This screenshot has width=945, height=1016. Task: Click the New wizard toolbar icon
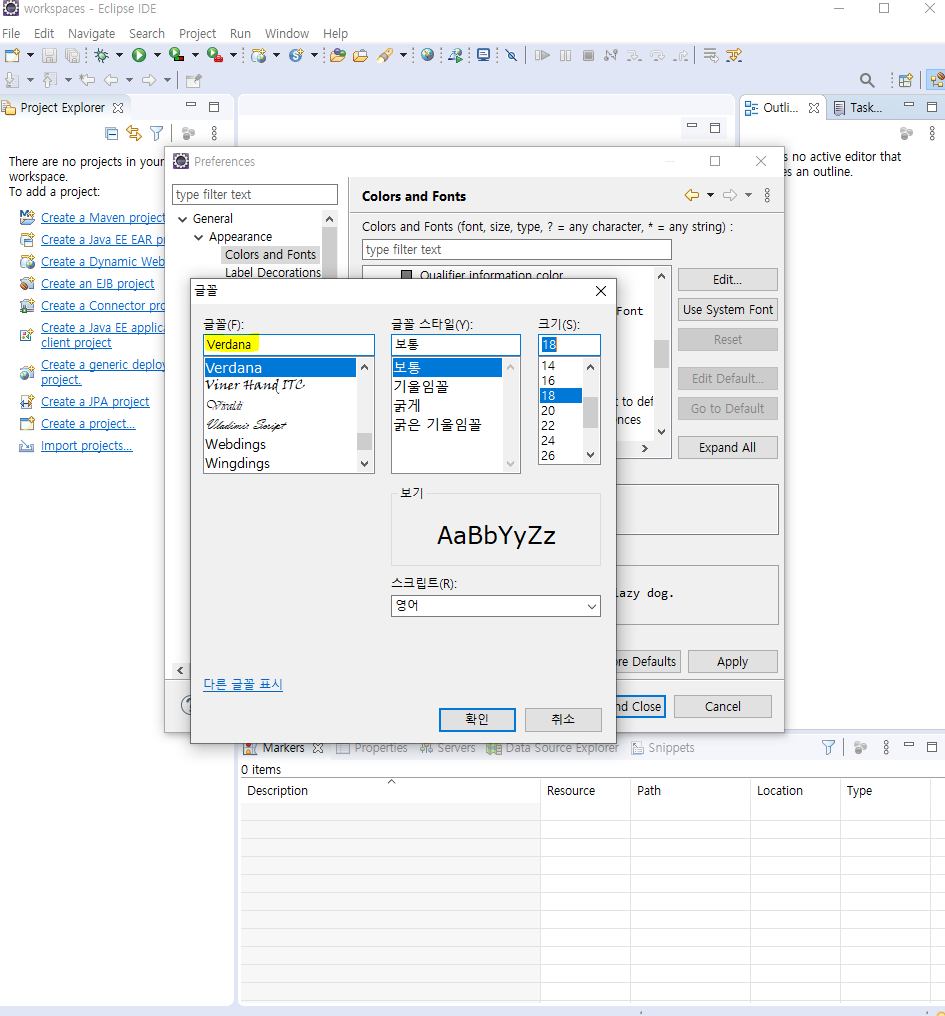12,56
